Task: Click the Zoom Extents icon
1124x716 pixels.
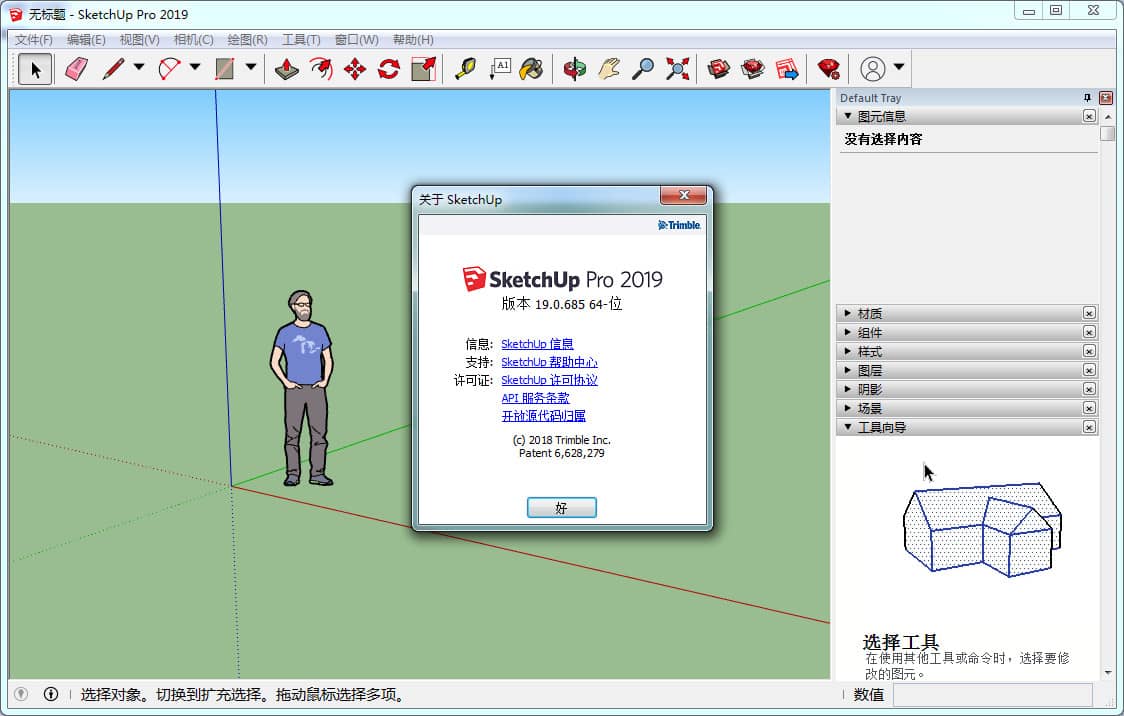Action: (678, 69)
